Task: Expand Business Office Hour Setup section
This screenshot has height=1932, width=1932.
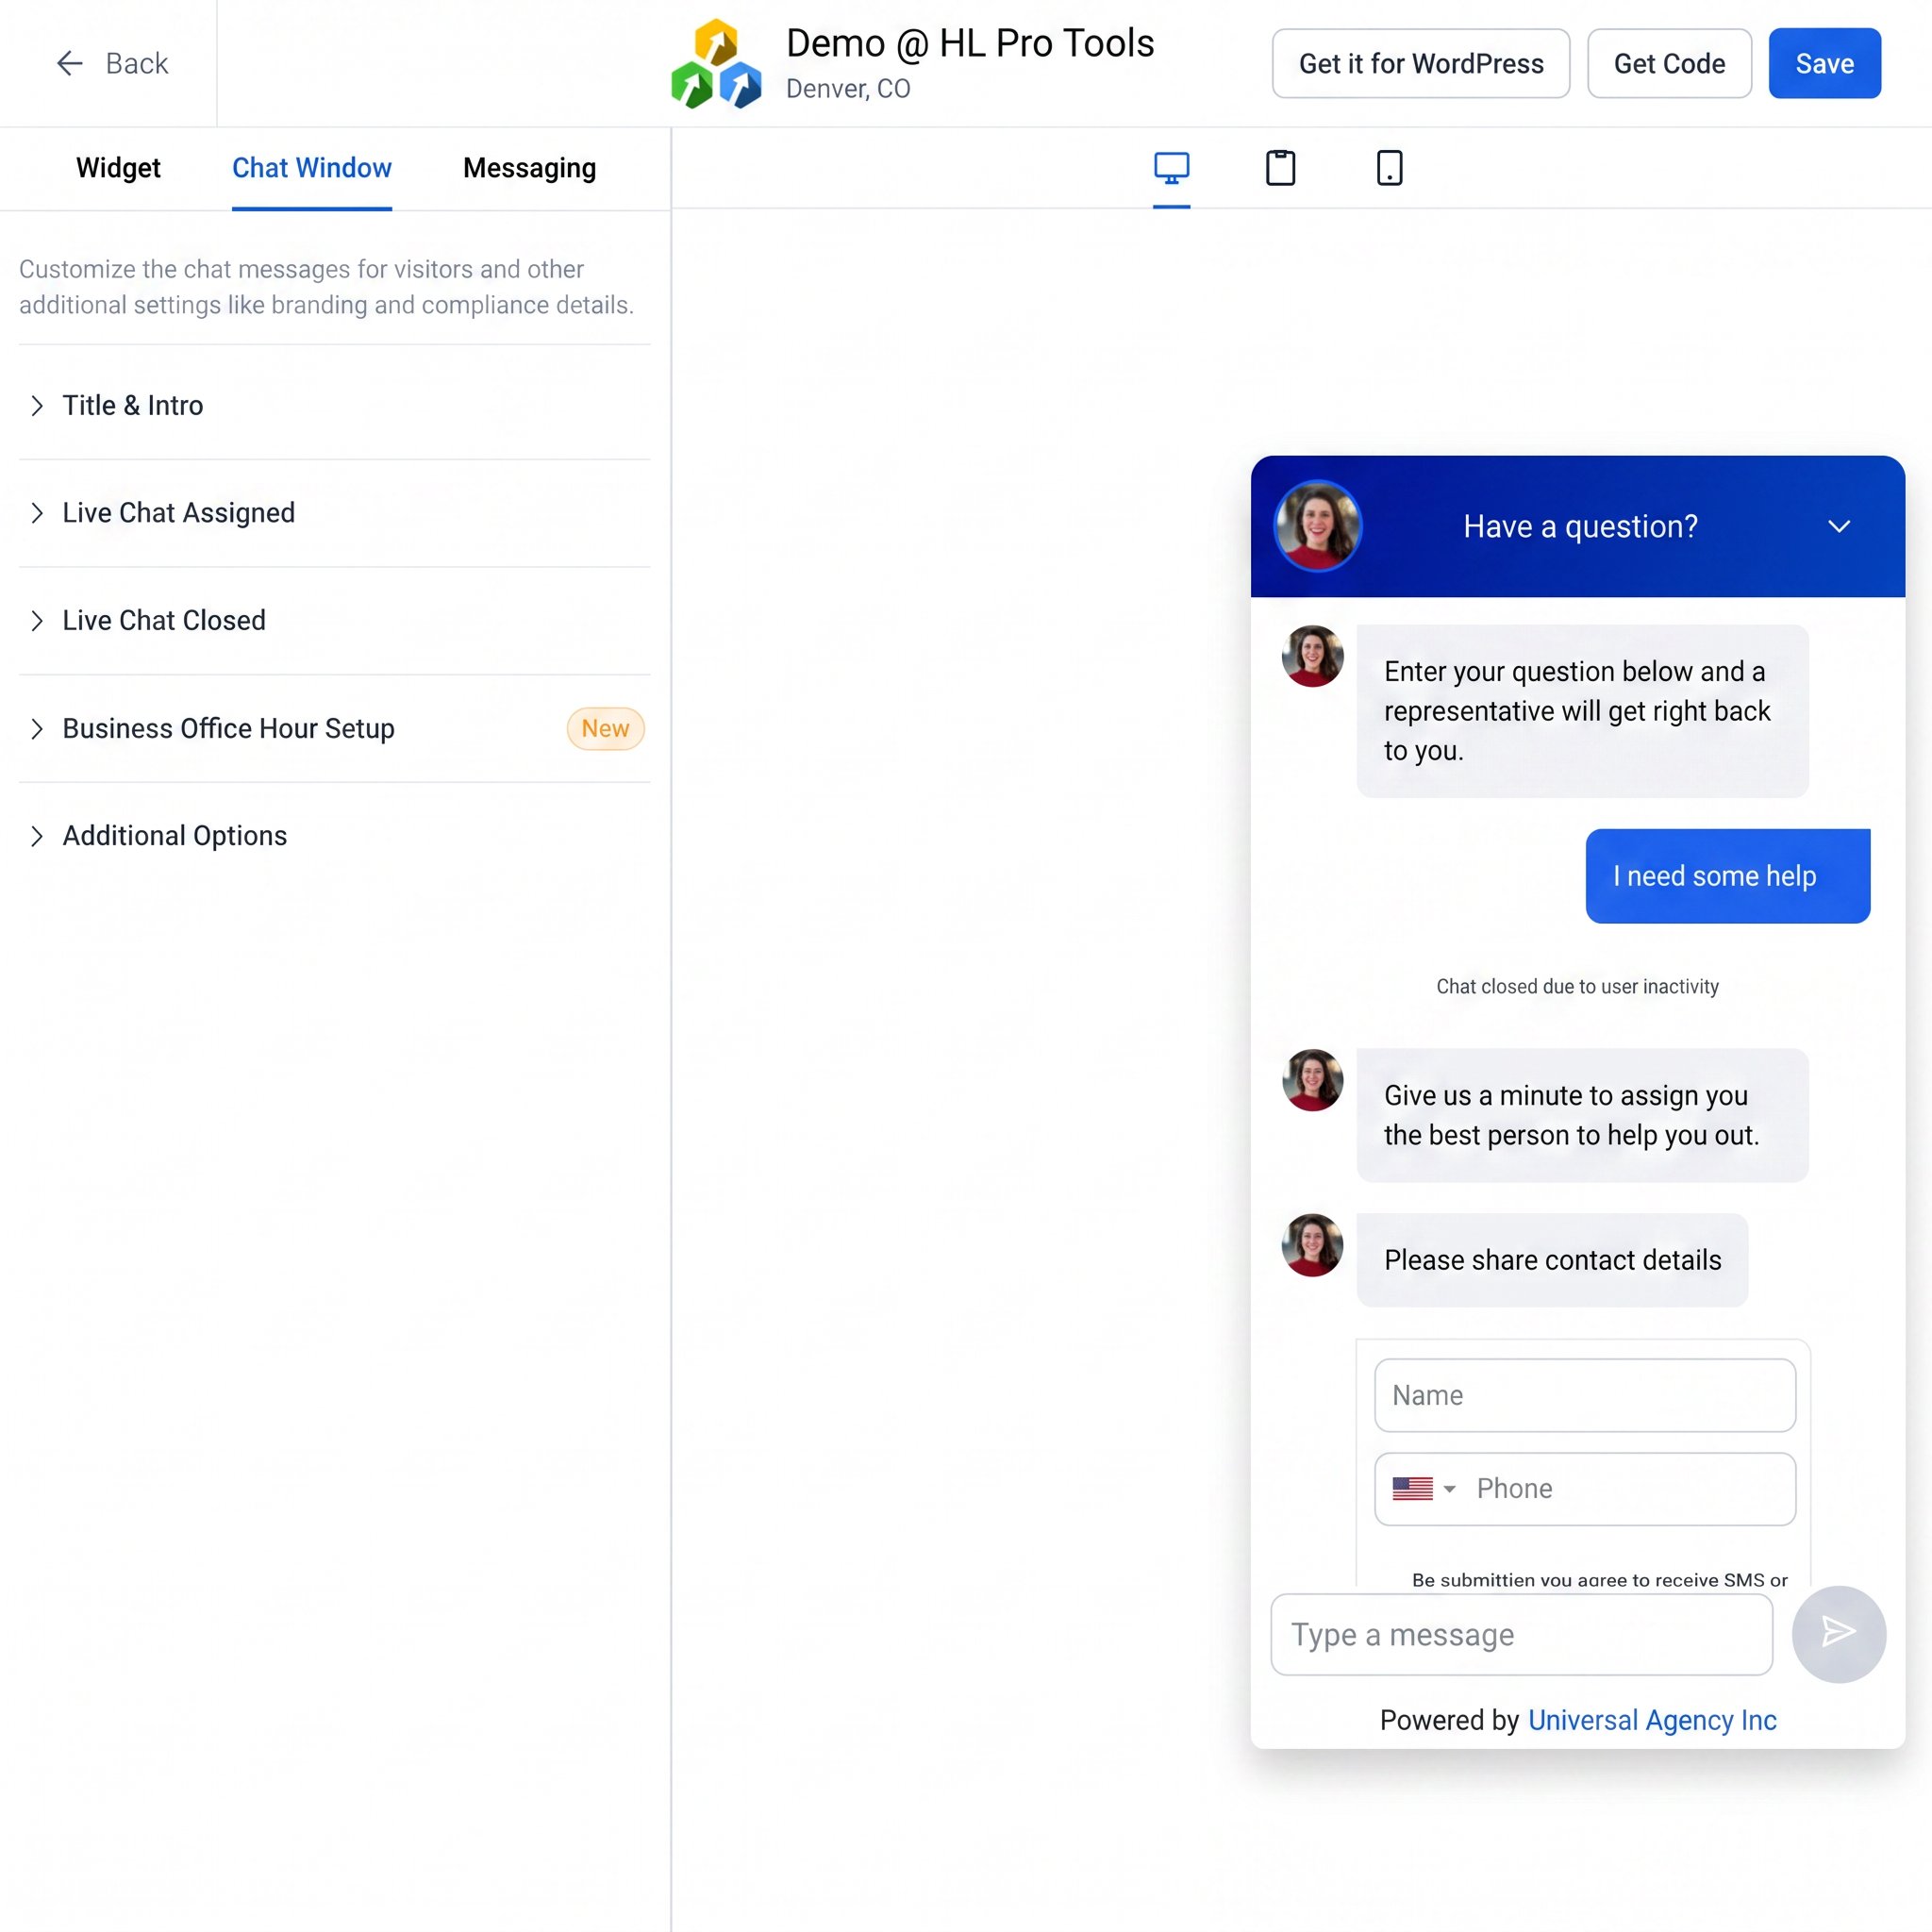Action: pos(334,728)
